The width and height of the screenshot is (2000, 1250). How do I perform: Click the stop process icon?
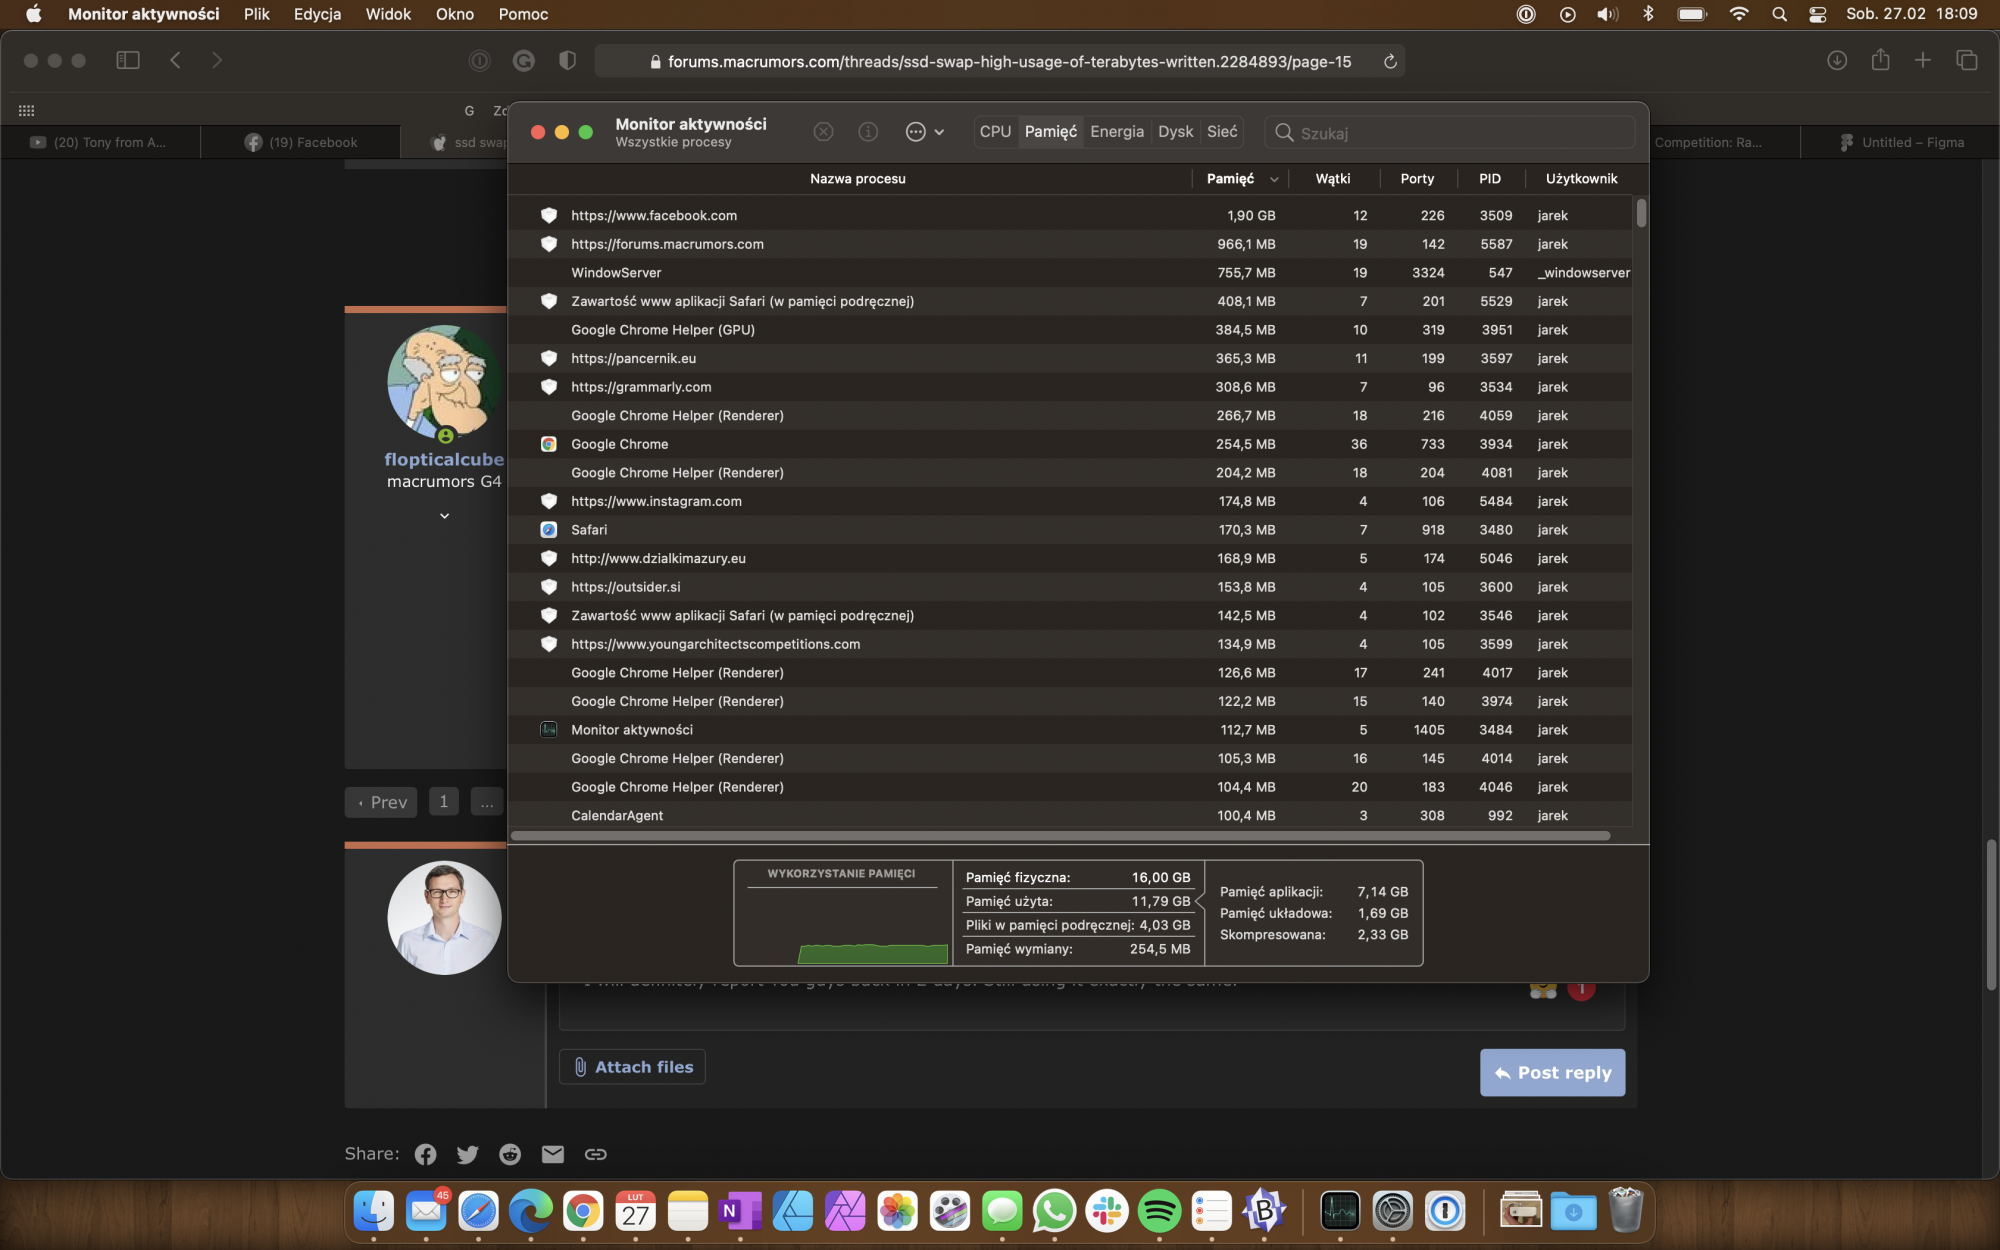coord(823,132)
